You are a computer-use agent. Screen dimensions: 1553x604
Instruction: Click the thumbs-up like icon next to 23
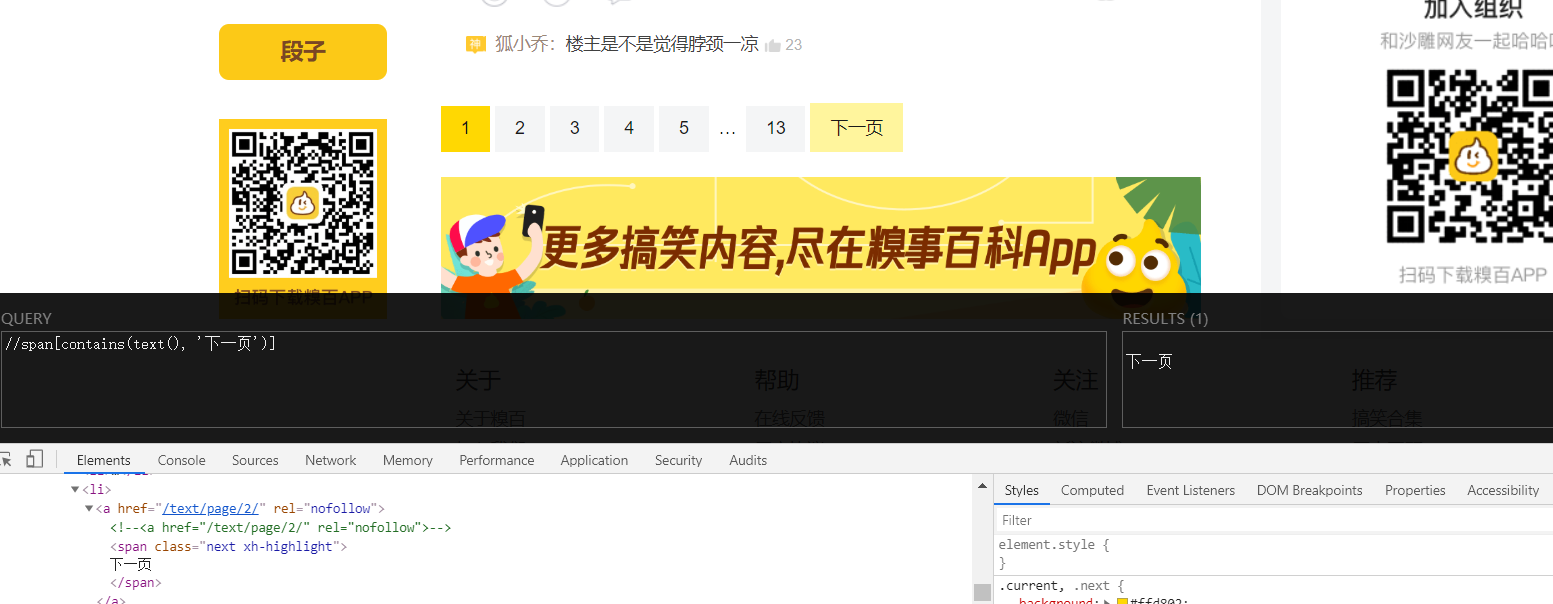(x=774, y=44)
